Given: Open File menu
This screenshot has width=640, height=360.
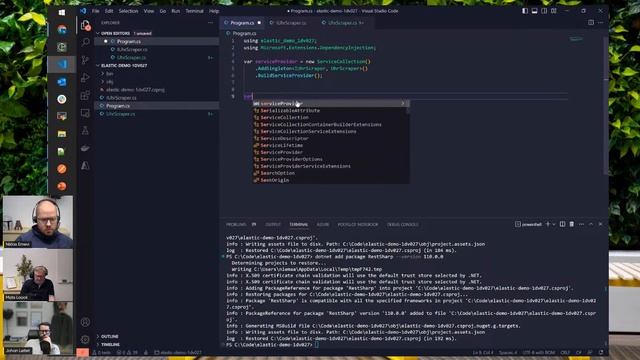Looking at the screenshot, I should coord(96,11).
